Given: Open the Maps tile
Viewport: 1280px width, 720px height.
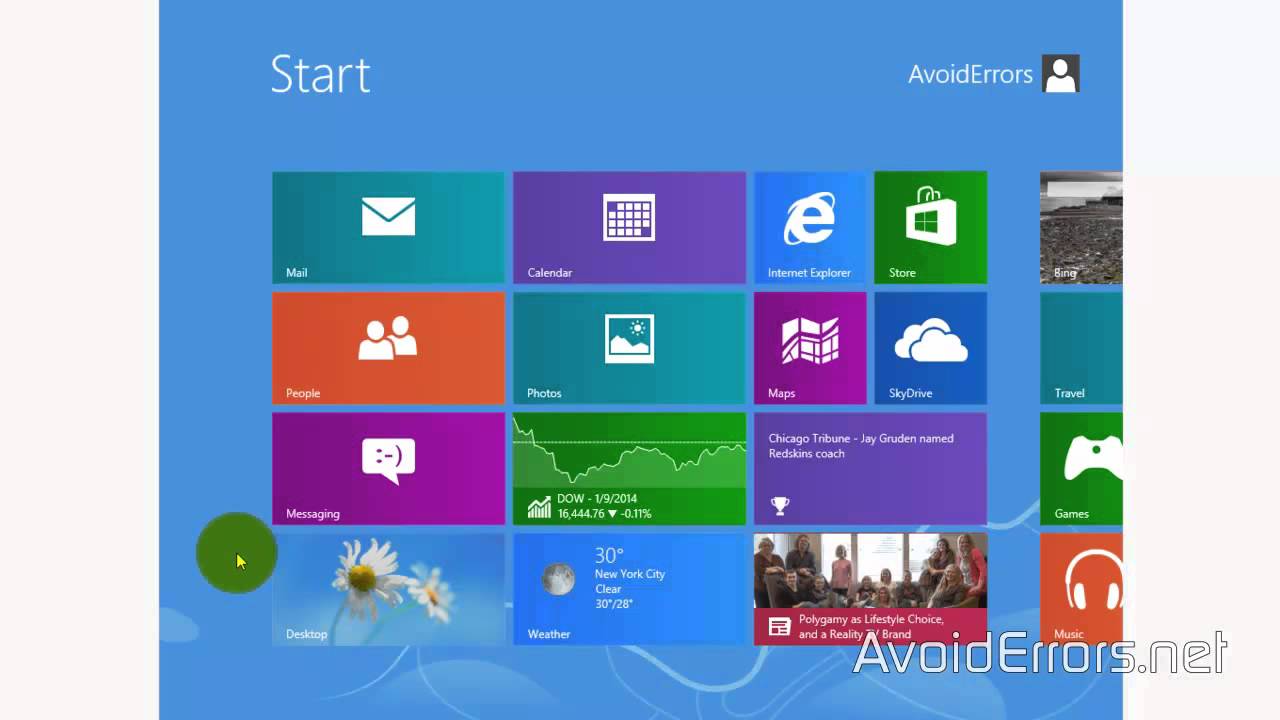Looking at the screenshot, I should tap(810, 348).
